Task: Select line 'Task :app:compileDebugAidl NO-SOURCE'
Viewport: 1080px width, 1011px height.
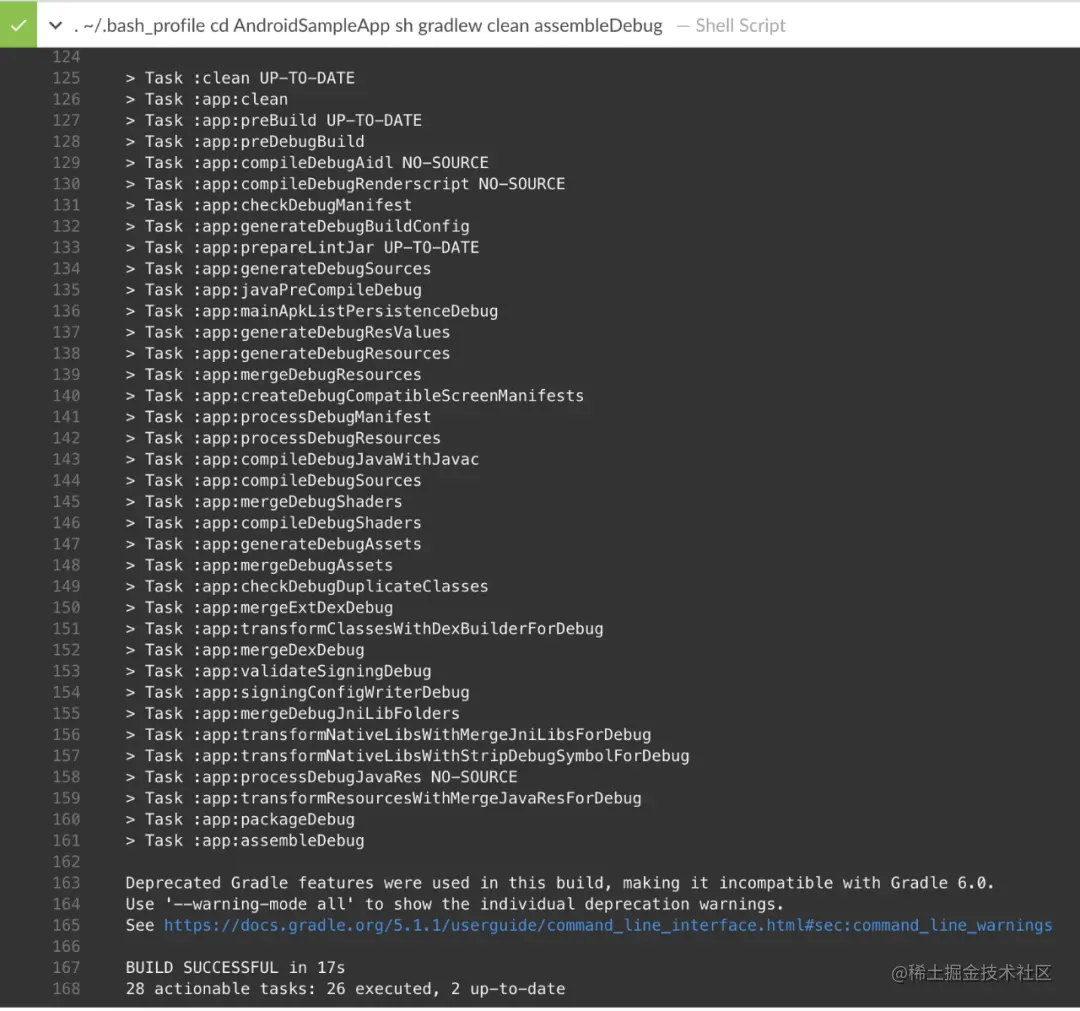Action: click(307, 163)
